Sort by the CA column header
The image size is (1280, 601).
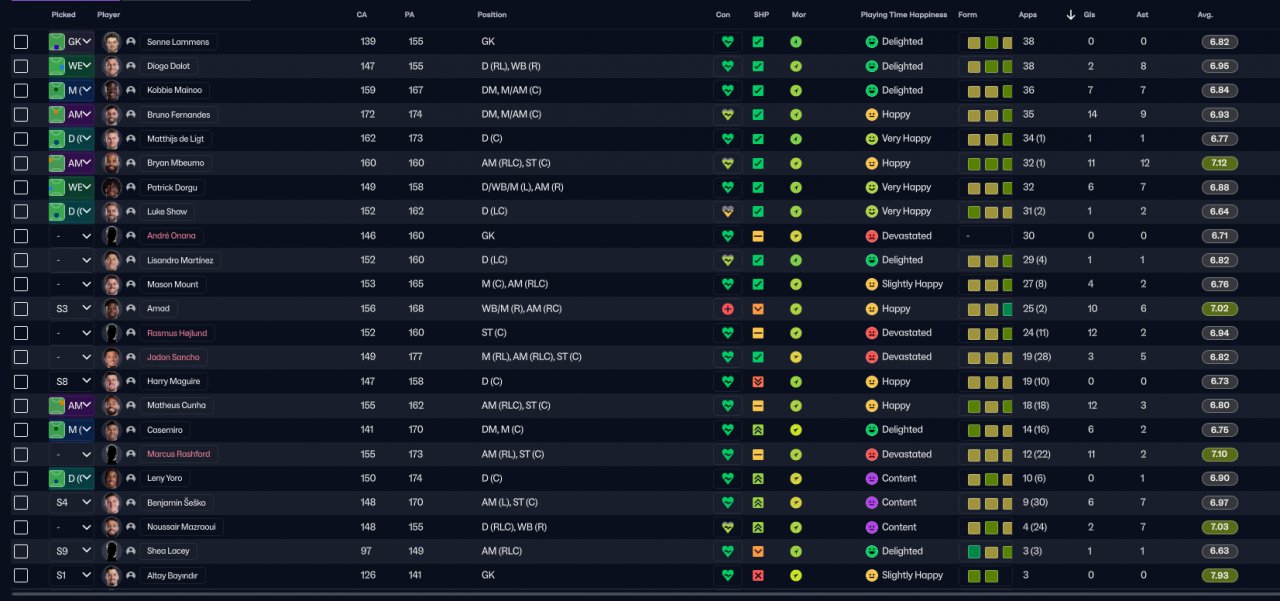tap(361, 15)
